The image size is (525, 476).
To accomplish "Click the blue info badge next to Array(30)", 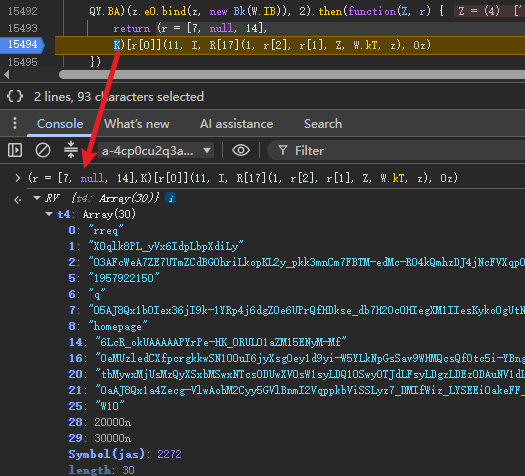I will tap(171, 198).
